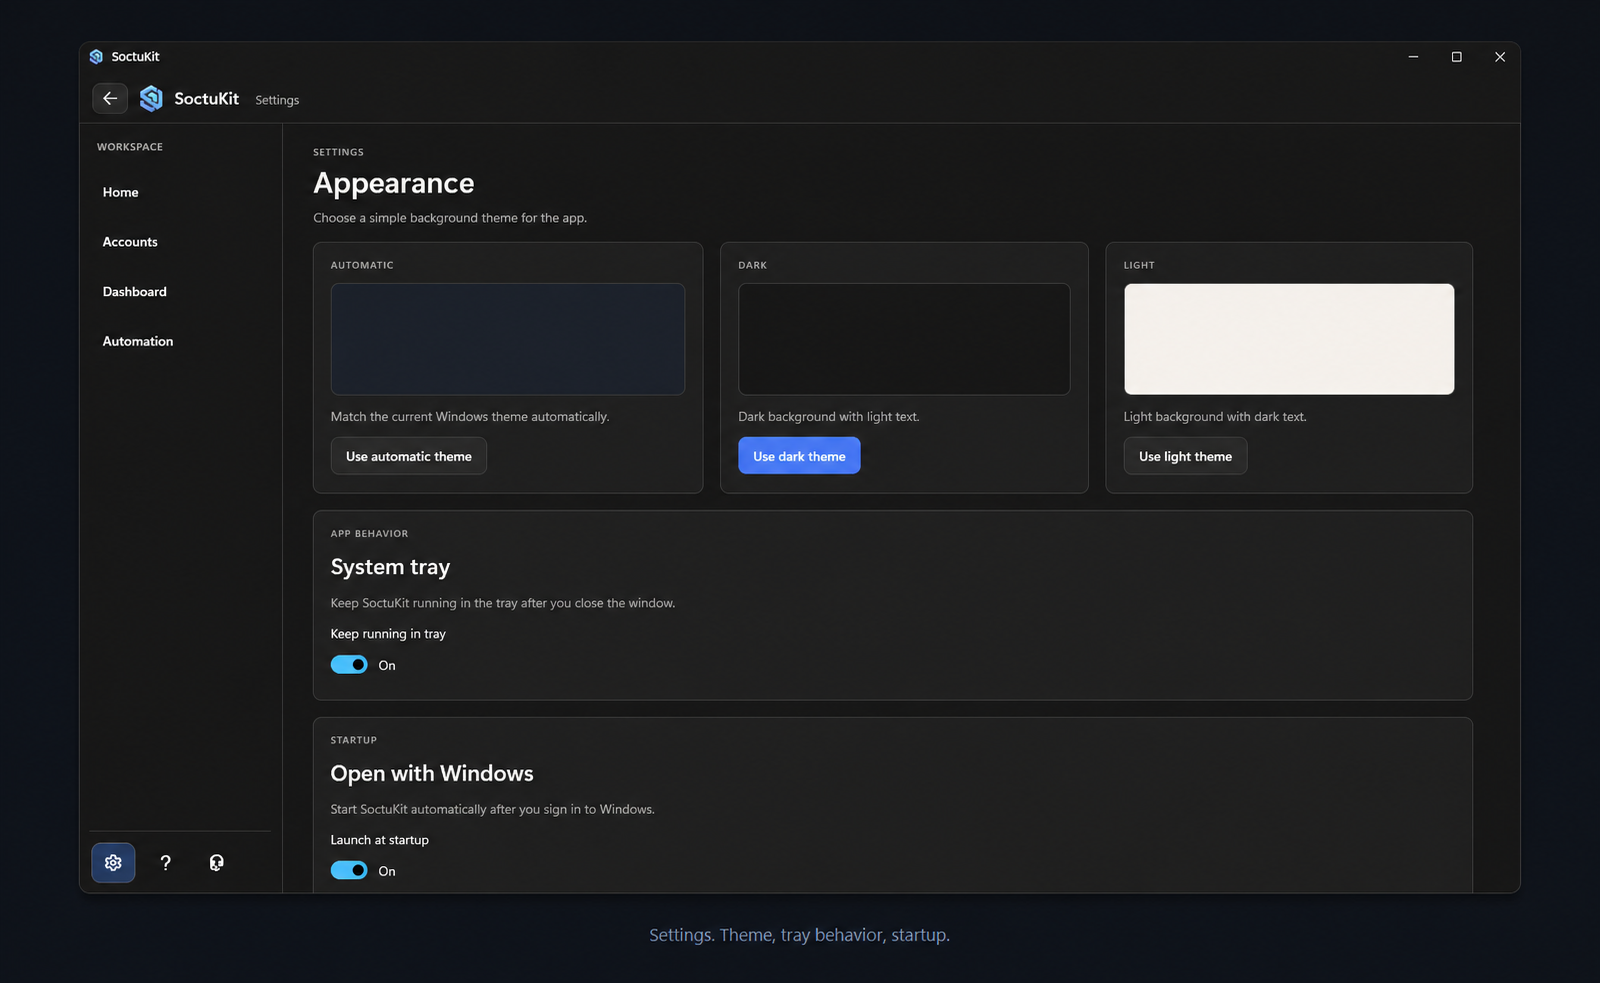Open support using the headset icon

pyautogui.click(x=216, y=862)
